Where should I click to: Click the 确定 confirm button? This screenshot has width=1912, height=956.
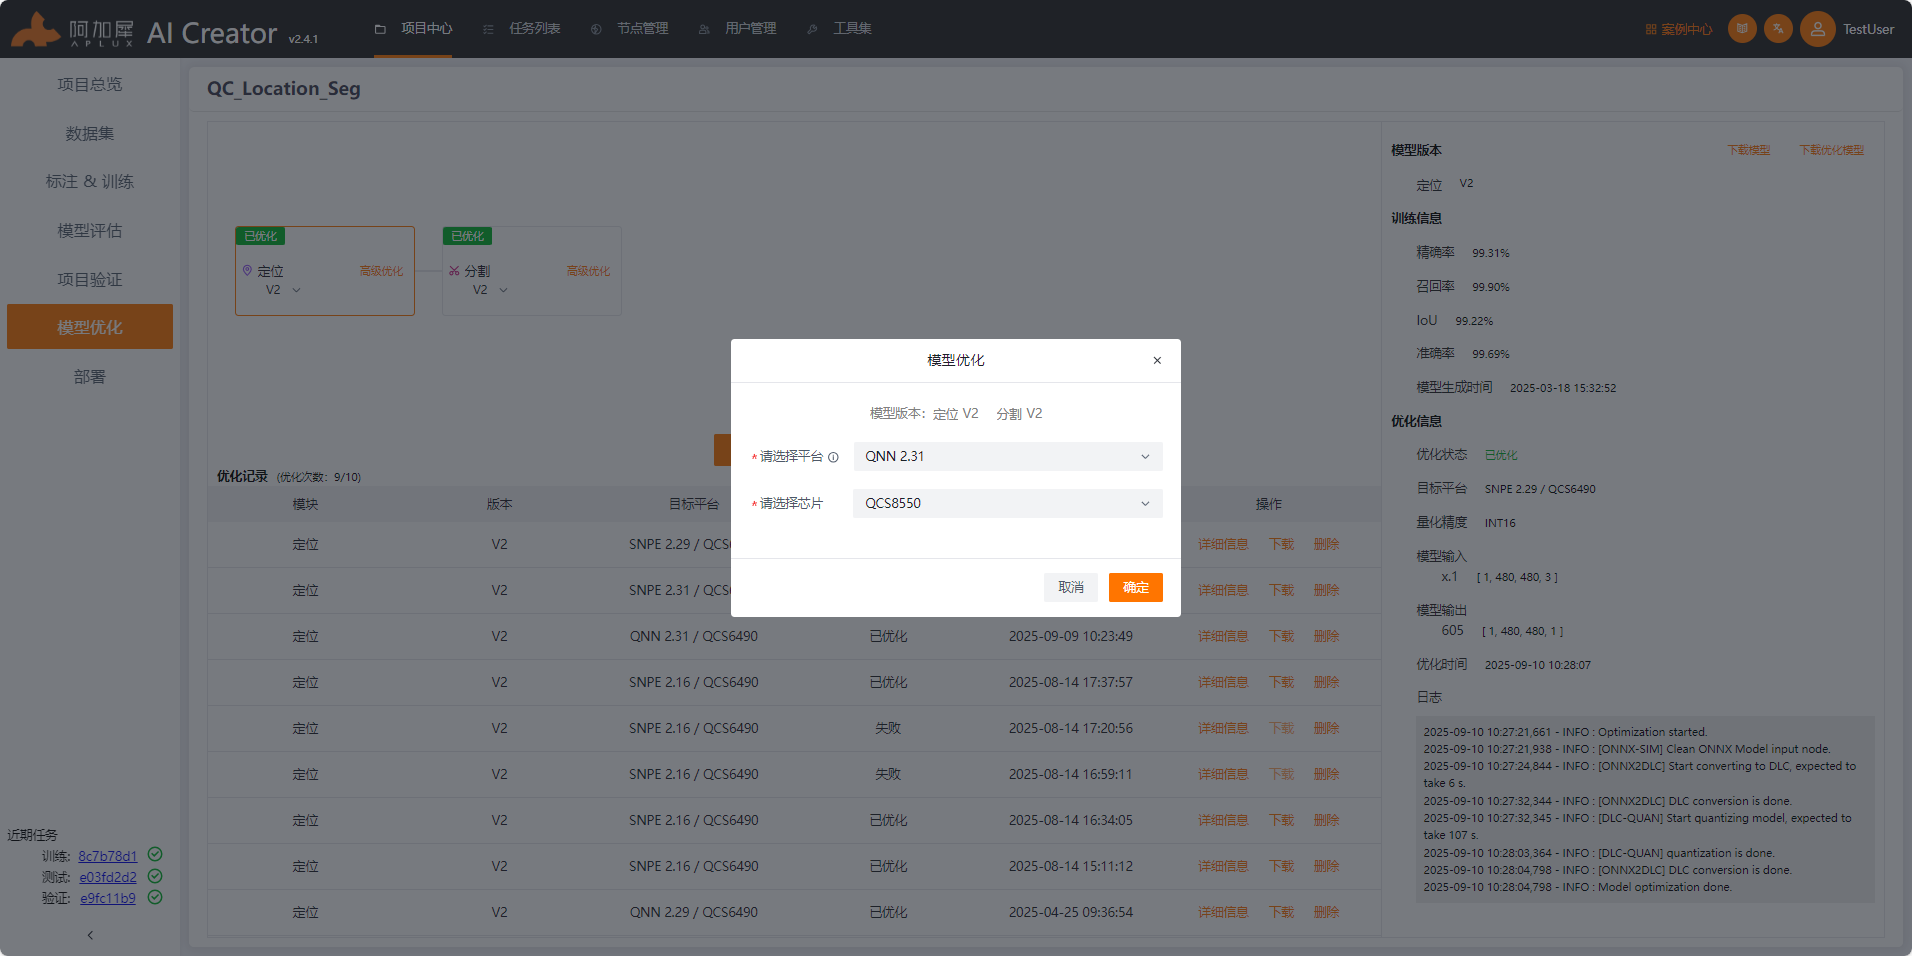1135,587
